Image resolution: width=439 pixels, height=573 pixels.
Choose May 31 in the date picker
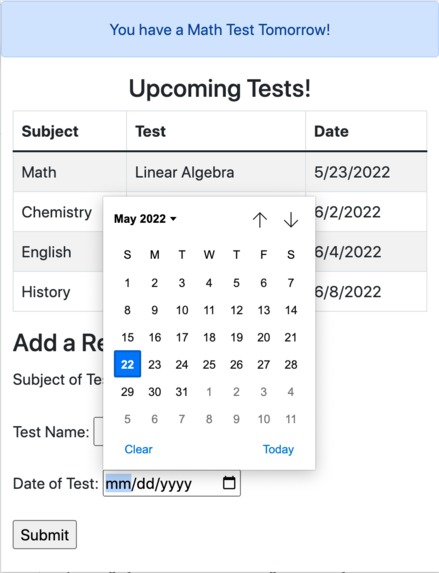[x=182, y=392]
